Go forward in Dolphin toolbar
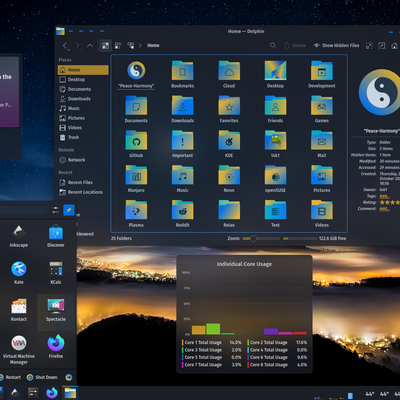This screenshot has height=400, width=400. pyautogui.click(x=78, y=46)
